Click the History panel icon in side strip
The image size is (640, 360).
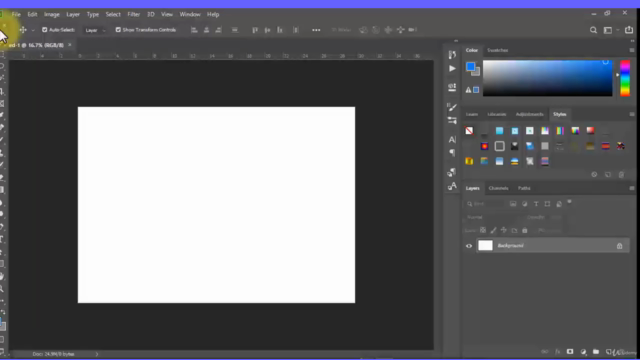[452, 54]
